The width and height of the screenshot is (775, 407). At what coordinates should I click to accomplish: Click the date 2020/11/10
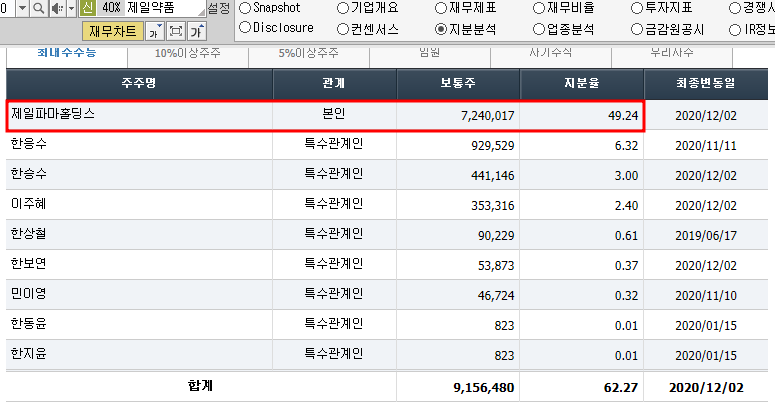[x=706, y=296]
